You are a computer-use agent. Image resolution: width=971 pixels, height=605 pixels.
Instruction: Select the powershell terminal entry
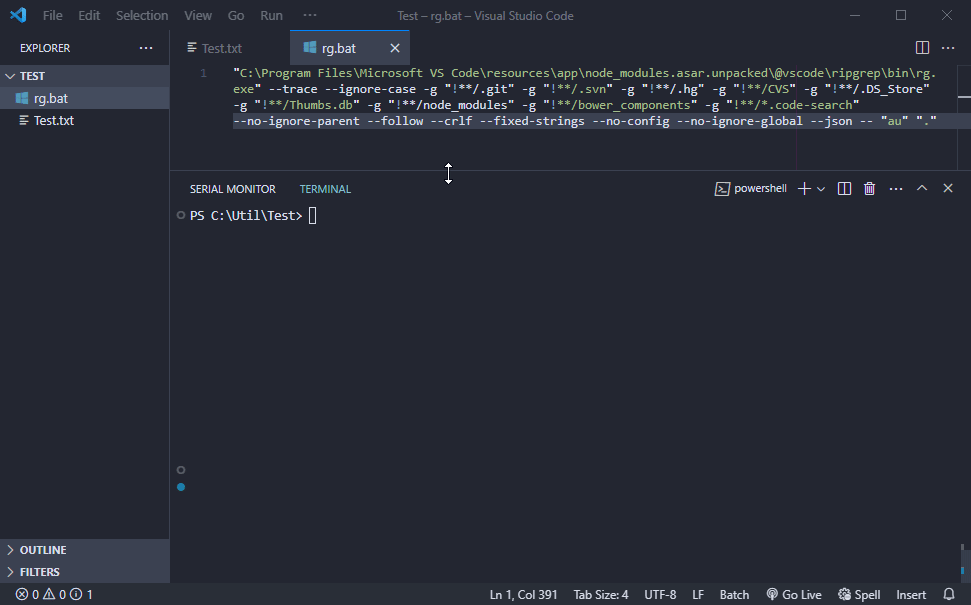751,188
